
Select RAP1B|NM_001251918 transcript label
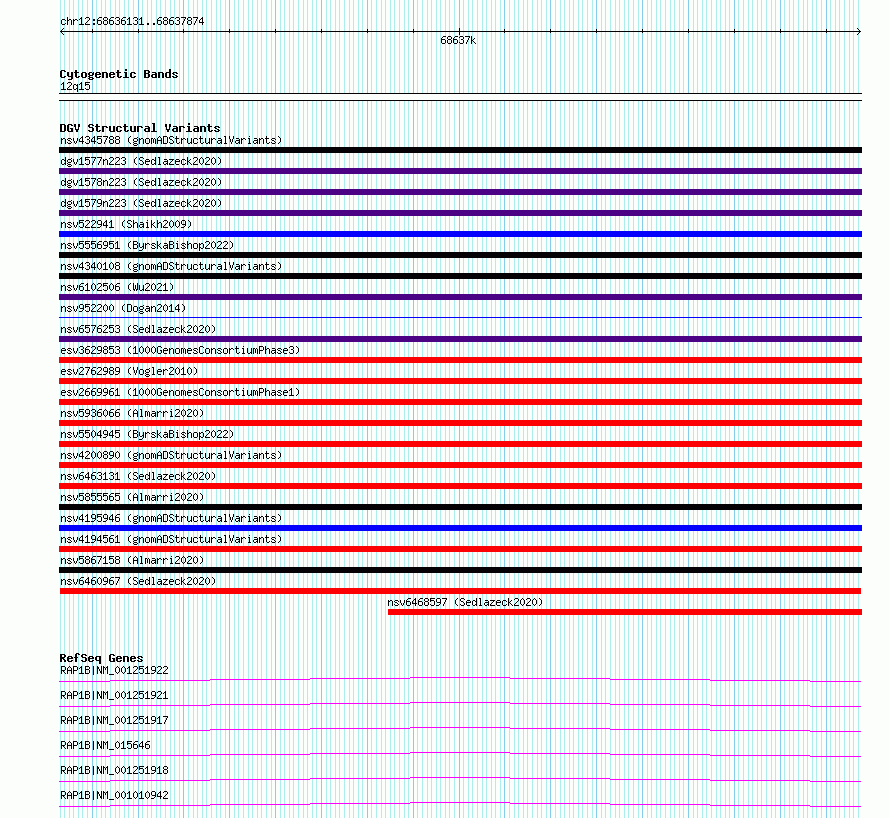pyautogui.click(x=114, y=770)
